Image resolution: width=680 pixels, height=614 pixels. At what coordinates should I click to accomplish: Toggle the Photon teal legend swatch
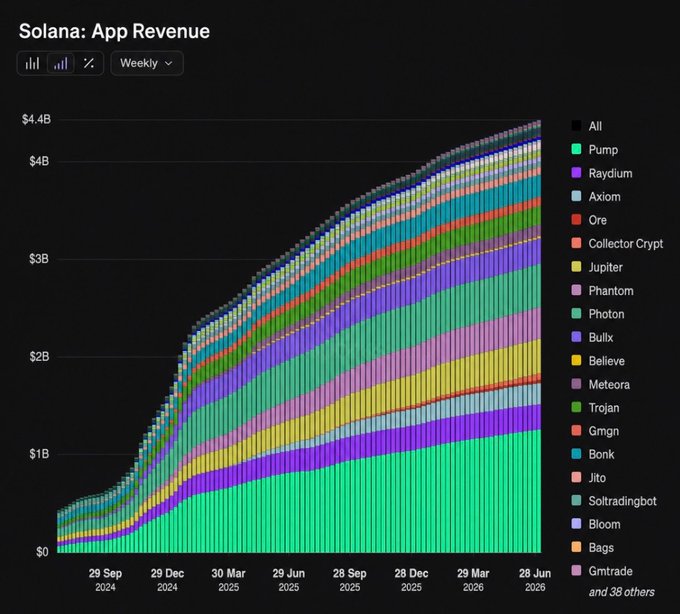(x=576, y=313)
